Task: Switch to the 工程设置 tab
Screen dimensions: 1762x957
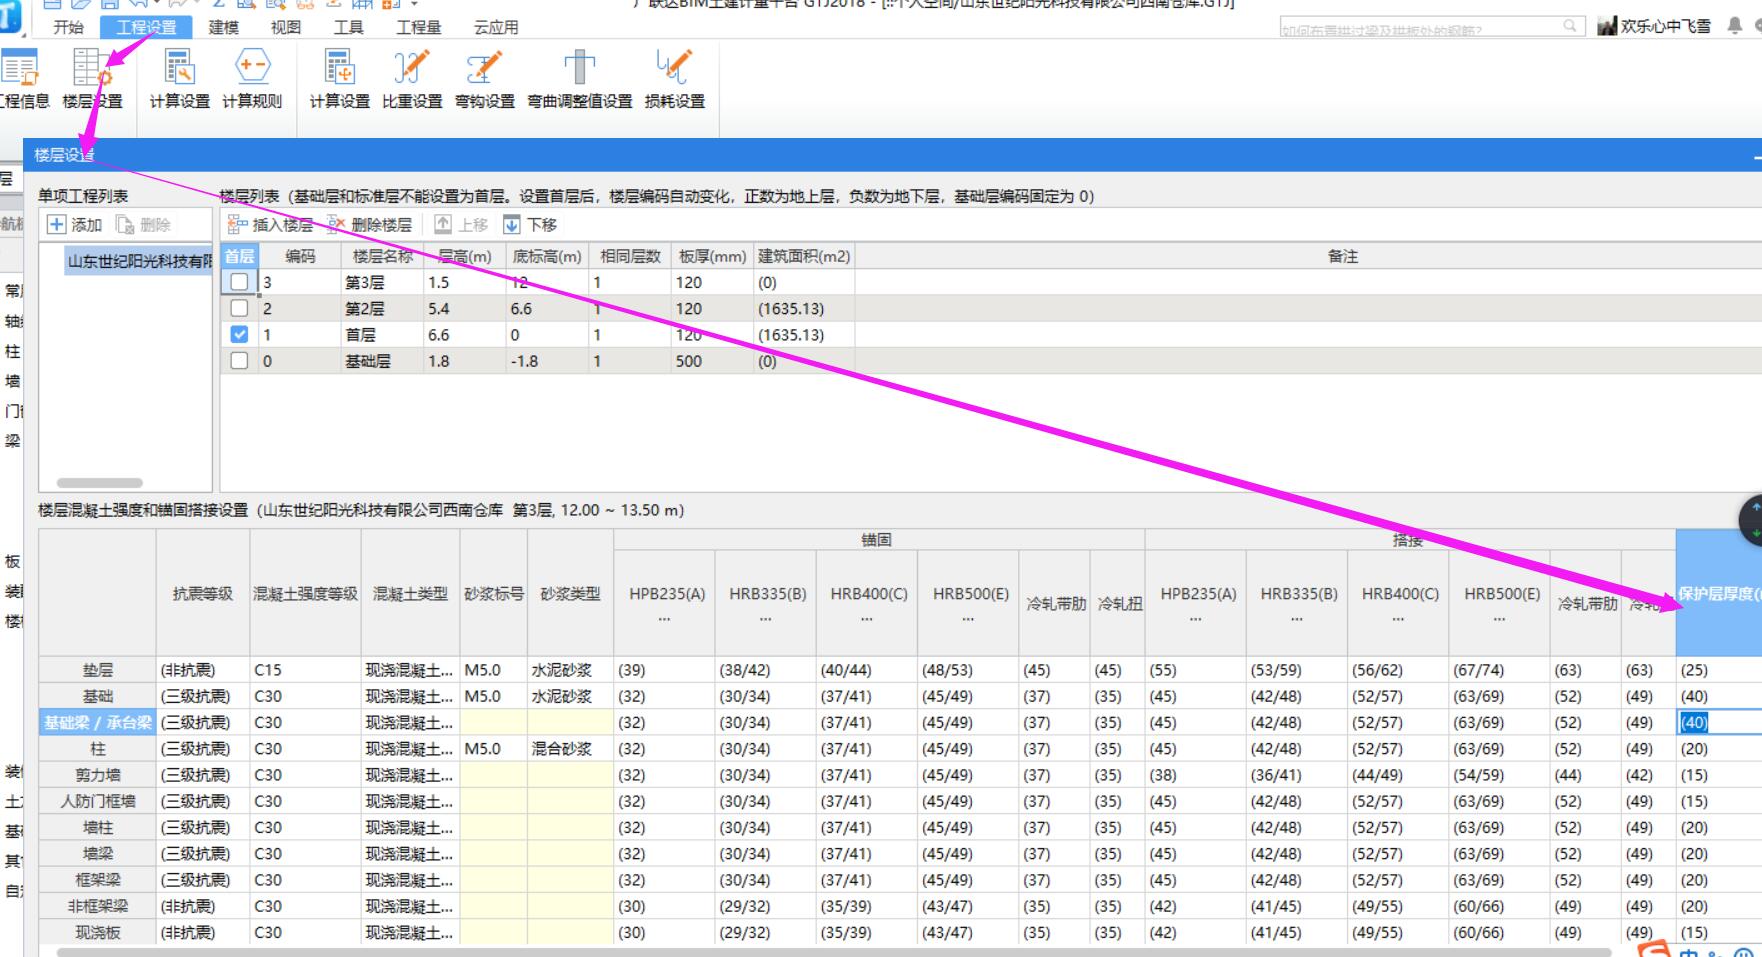Action: pyautogui.click(x=146, y=27)
